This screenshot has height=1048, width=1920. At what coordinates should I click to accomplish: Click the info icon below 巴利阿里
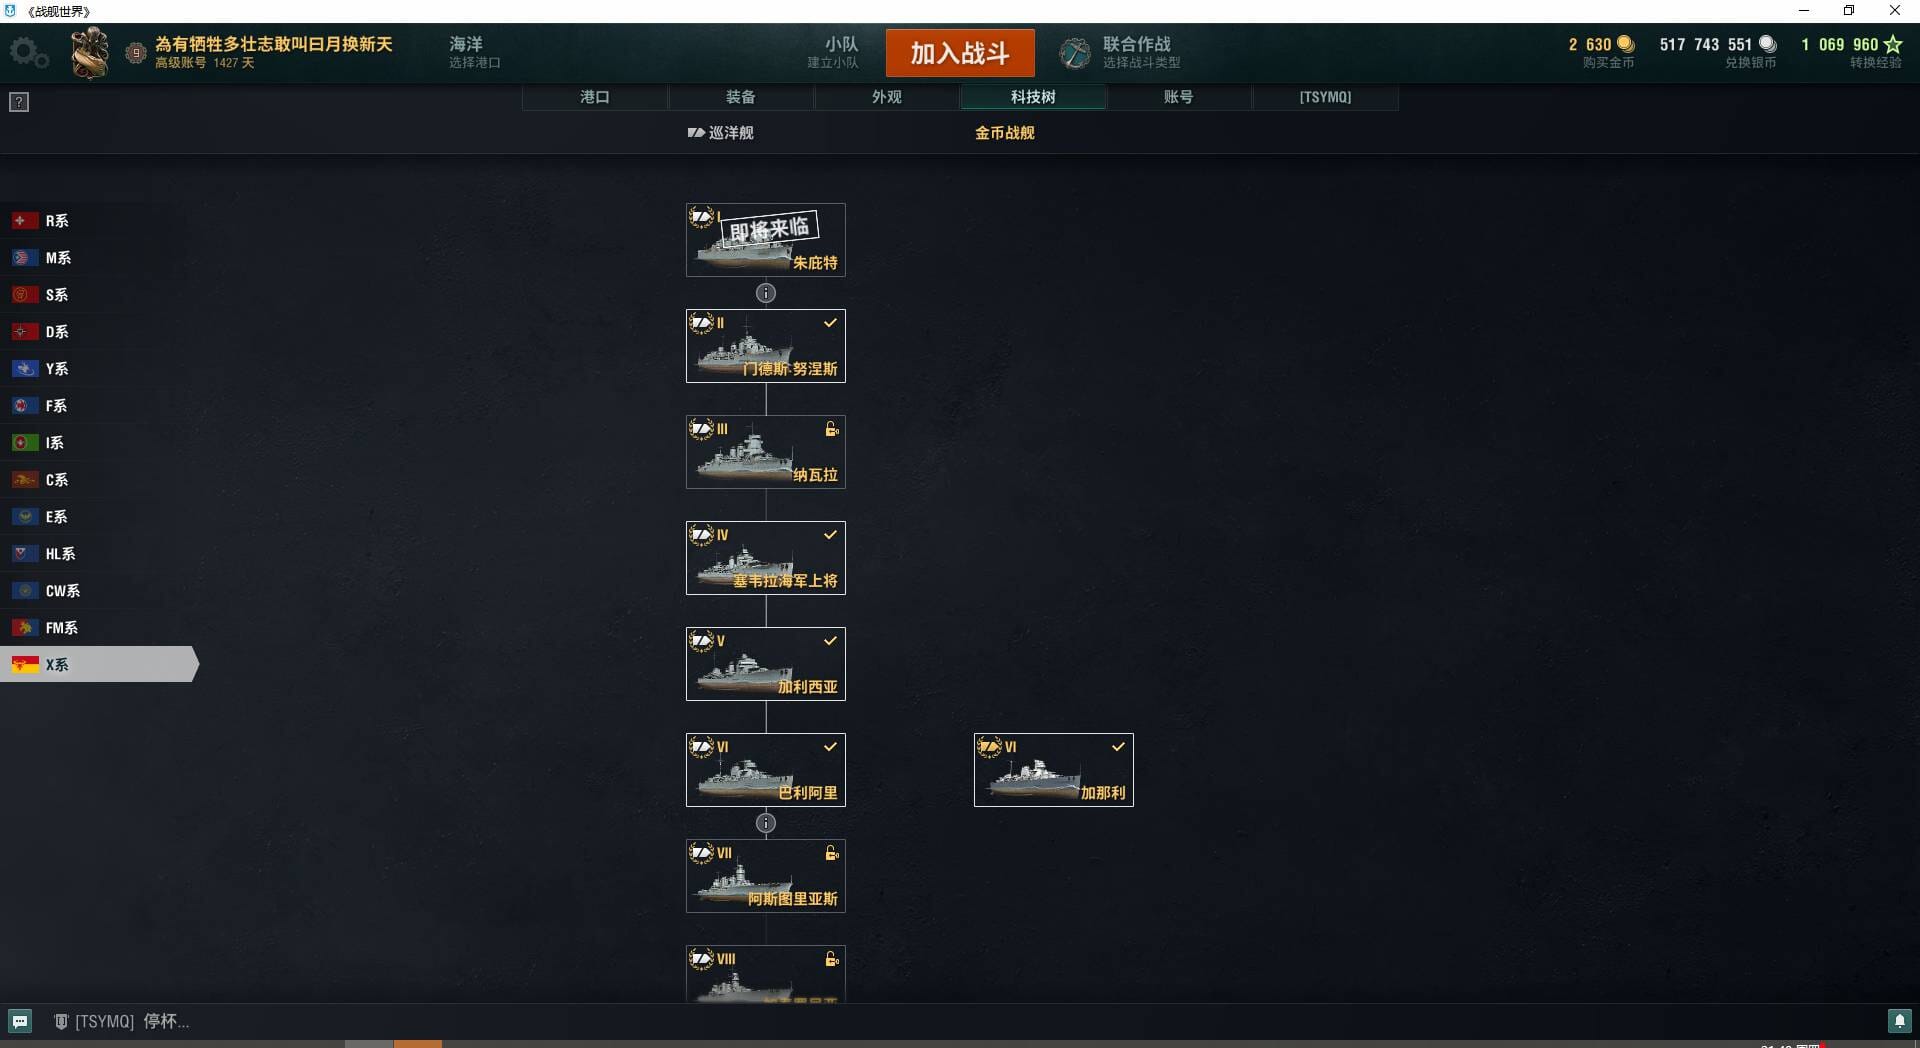(x=766, y=823)
